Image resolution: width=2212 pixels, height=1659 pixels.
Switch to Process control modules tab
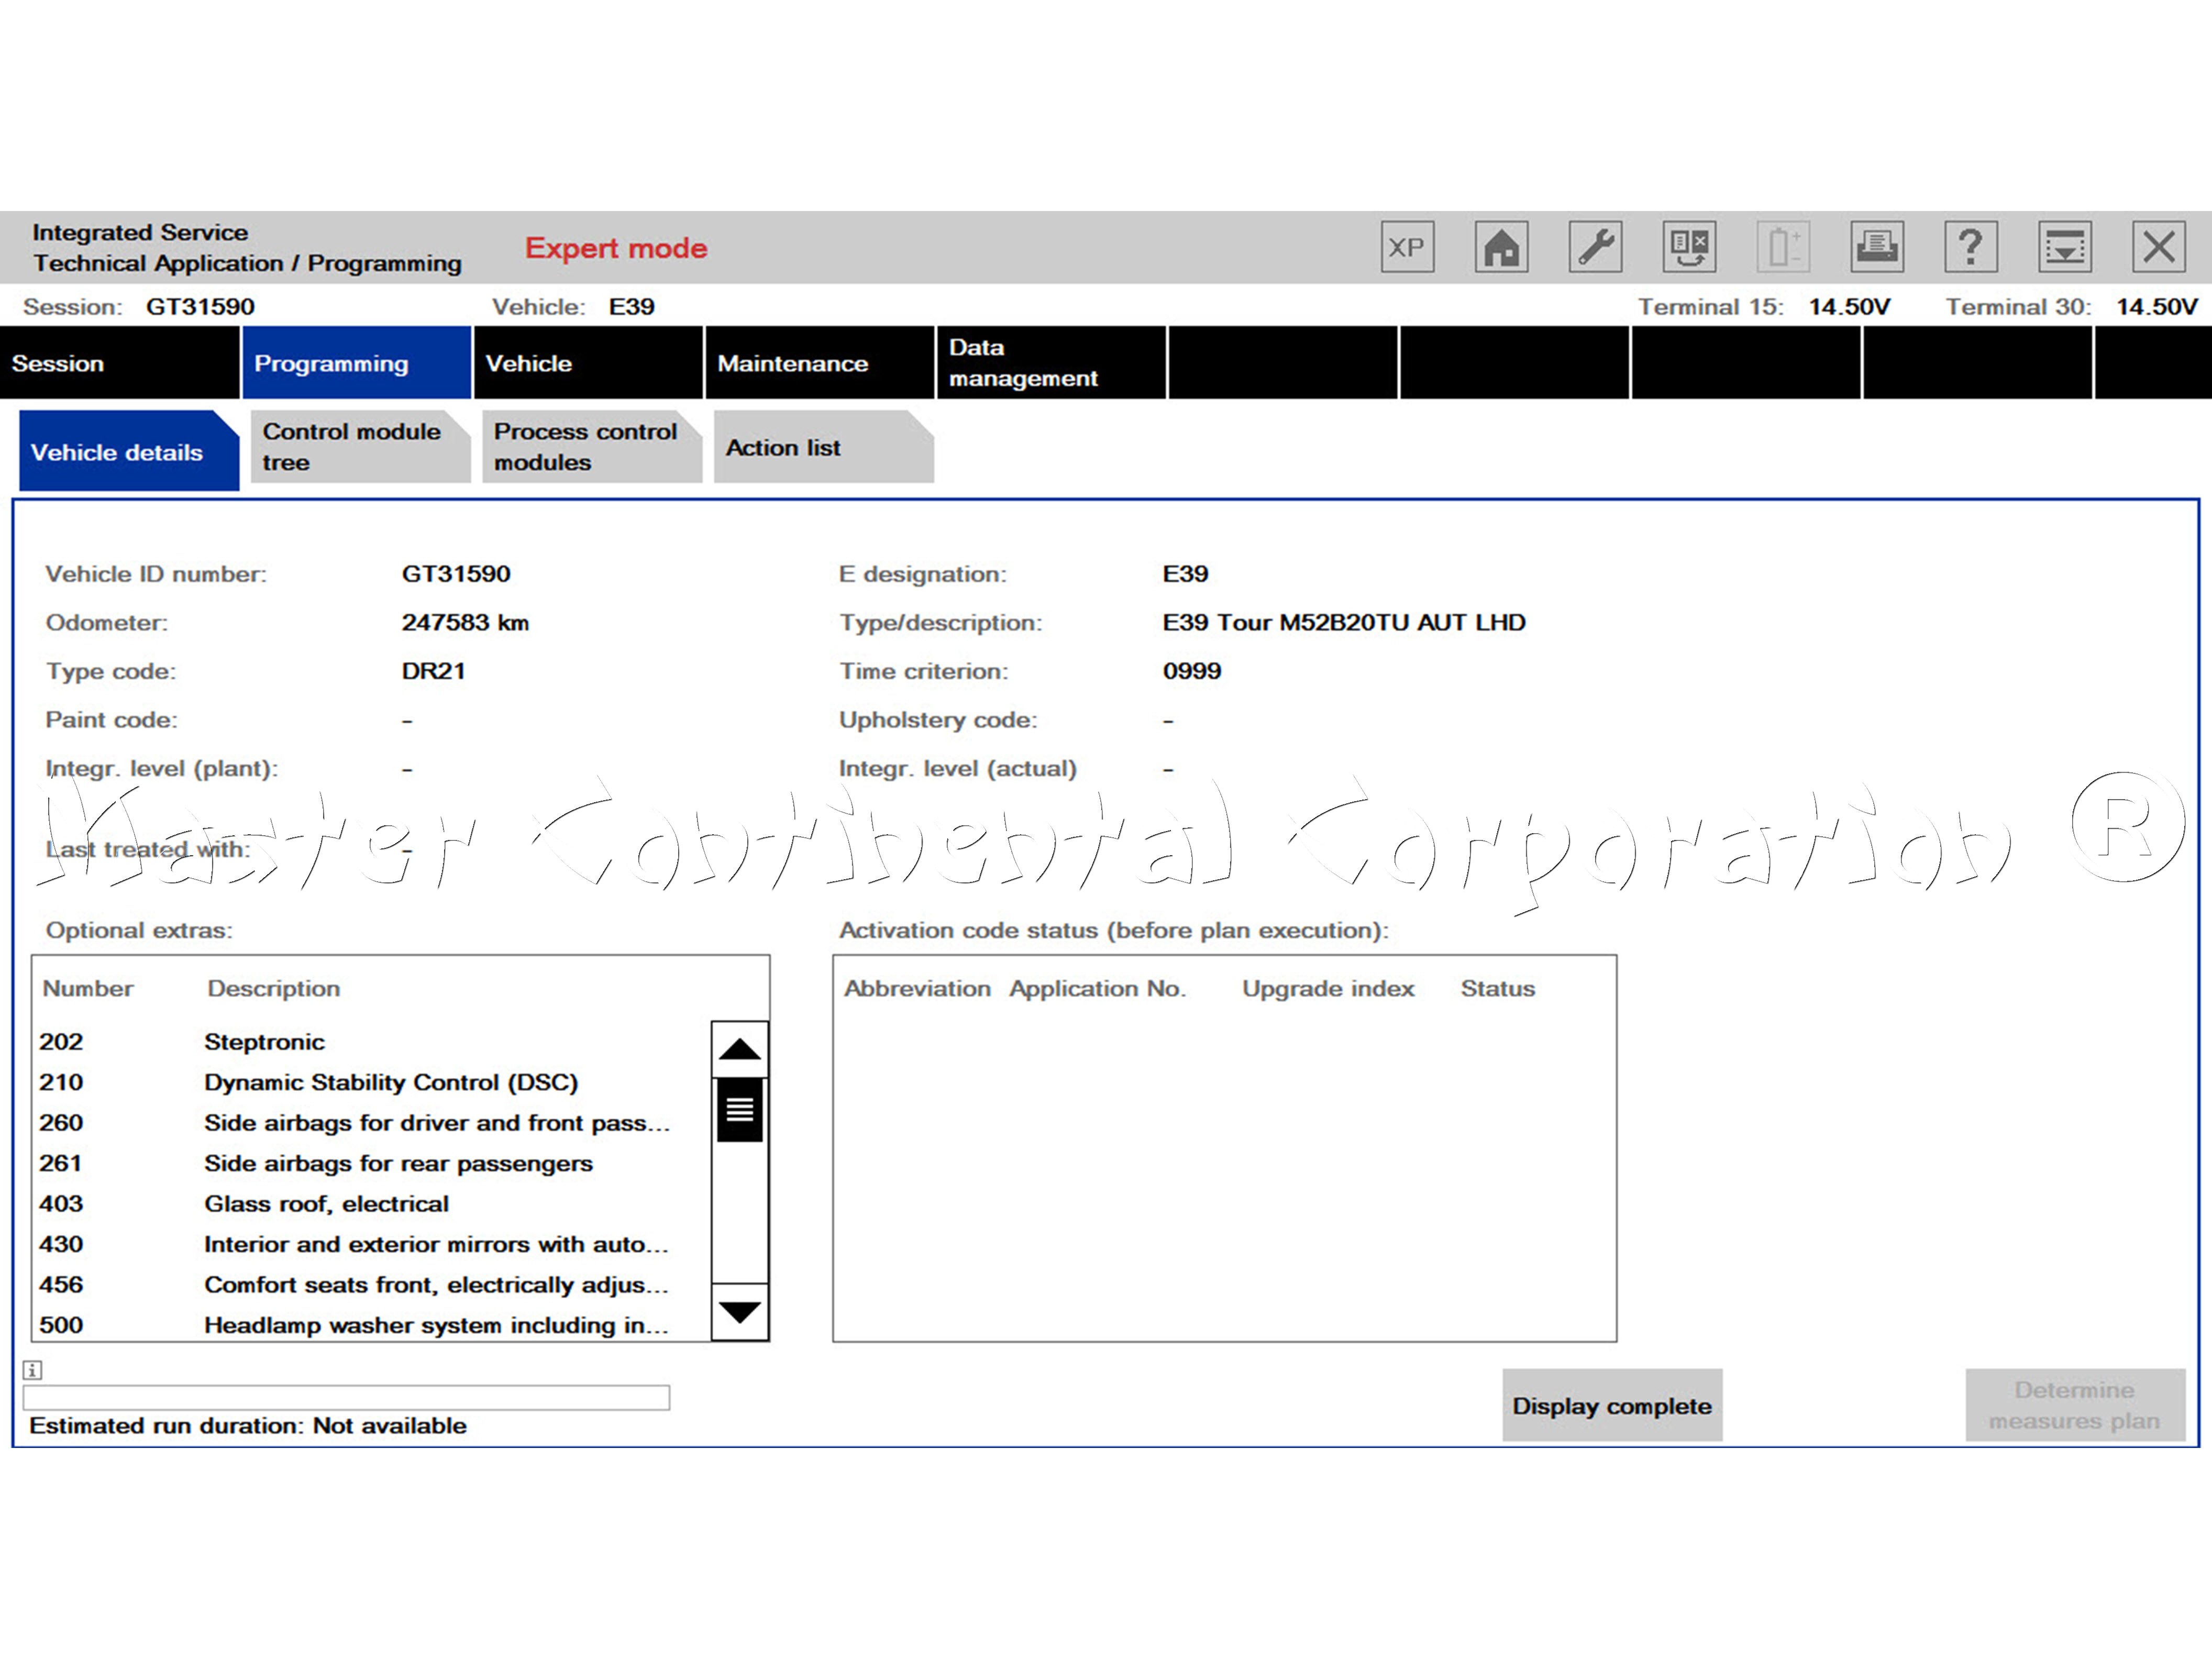(x=592, y=447)
